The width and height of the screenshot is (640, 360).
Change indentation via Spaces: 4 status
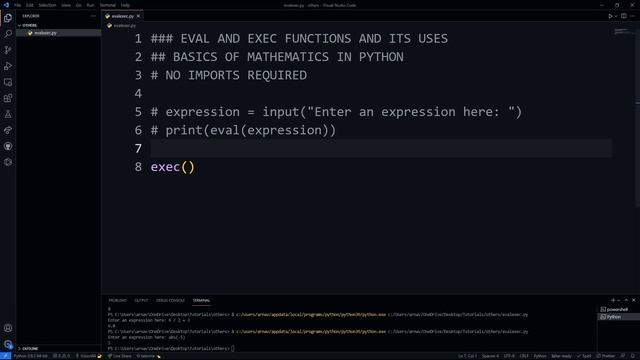coord(490,356)
